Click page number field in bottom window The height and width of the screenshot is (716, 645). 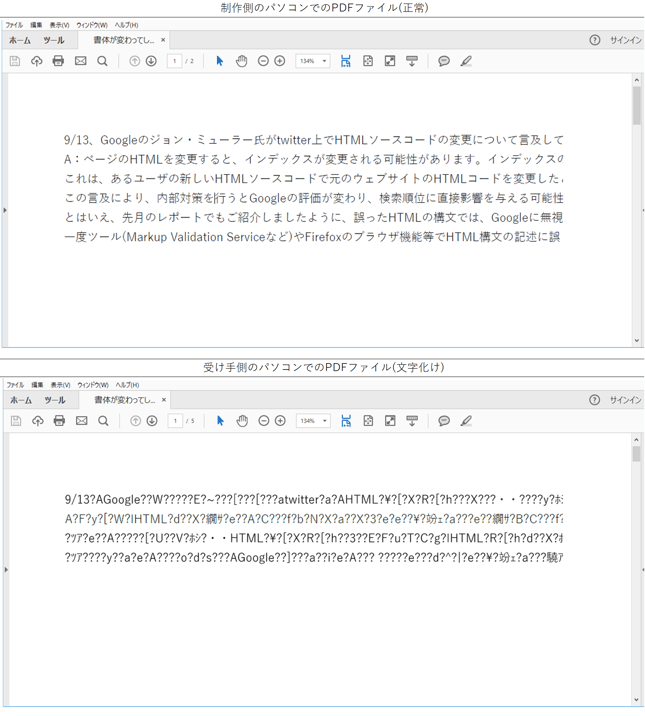(x=175, y=421)
